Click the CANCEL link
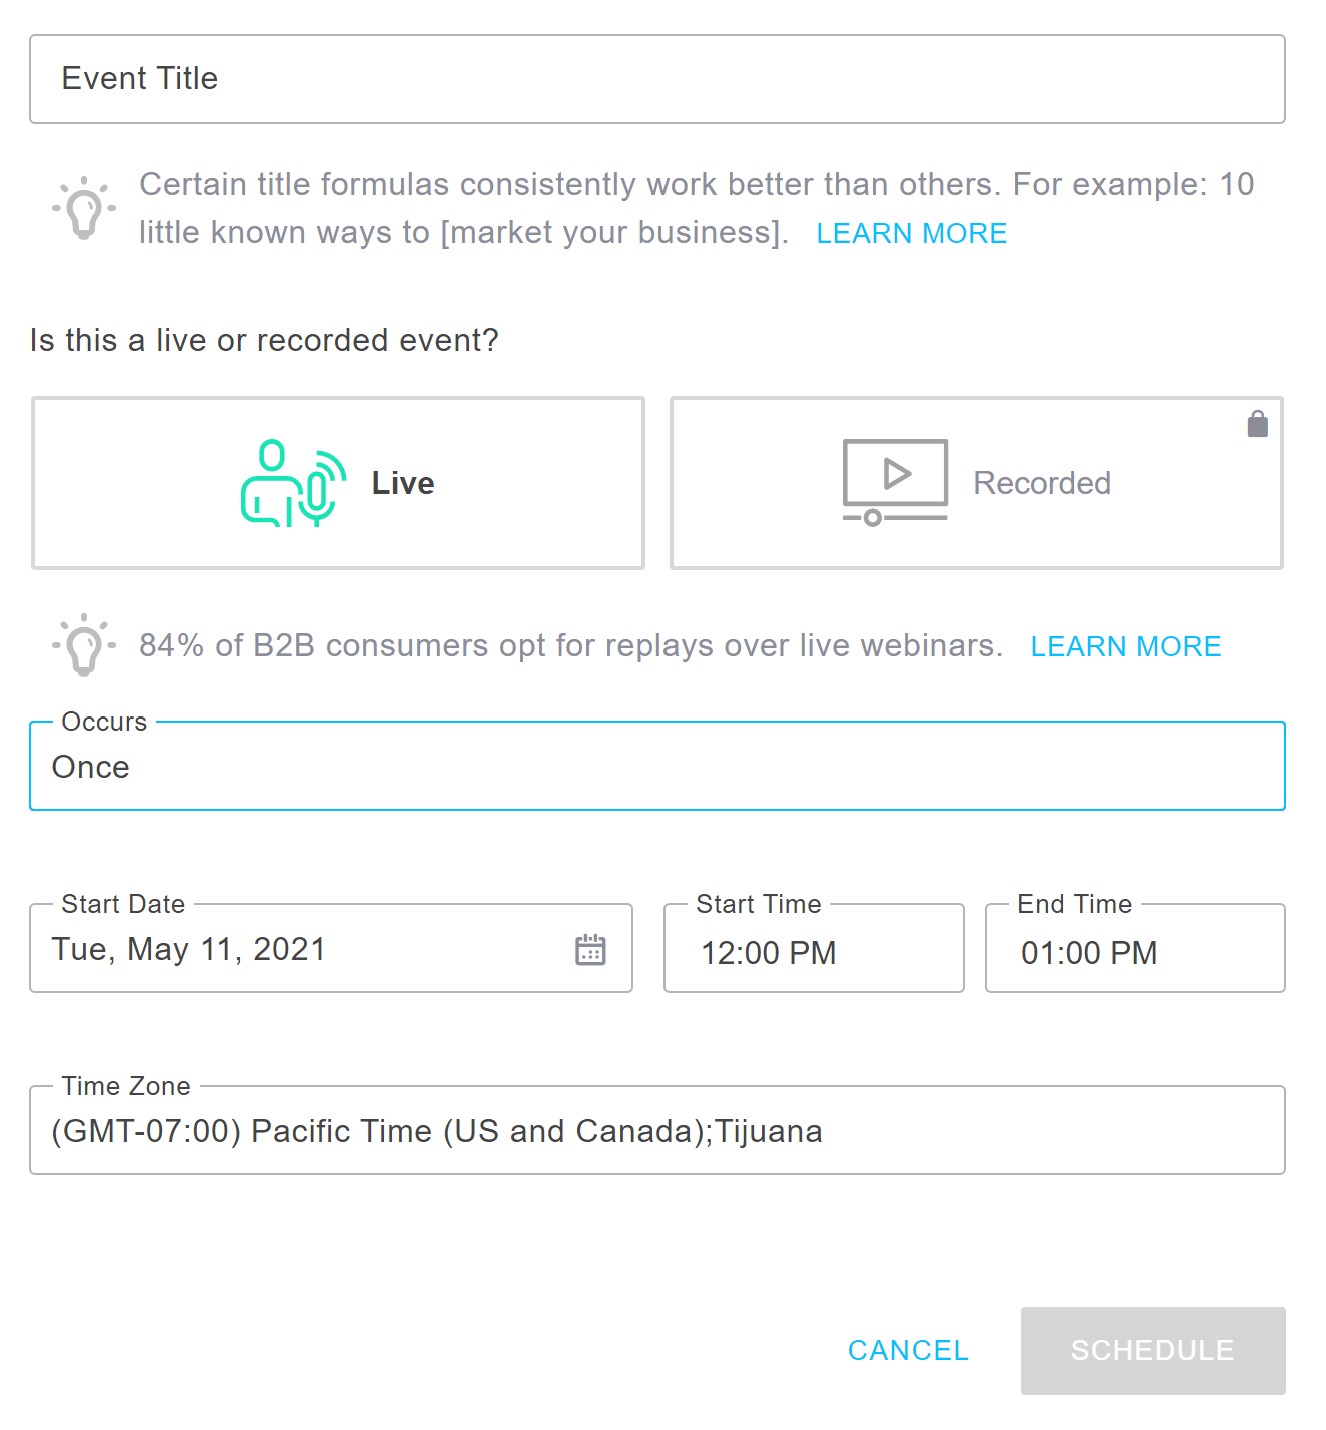 pyautogui.click(x=907, y=1350)
